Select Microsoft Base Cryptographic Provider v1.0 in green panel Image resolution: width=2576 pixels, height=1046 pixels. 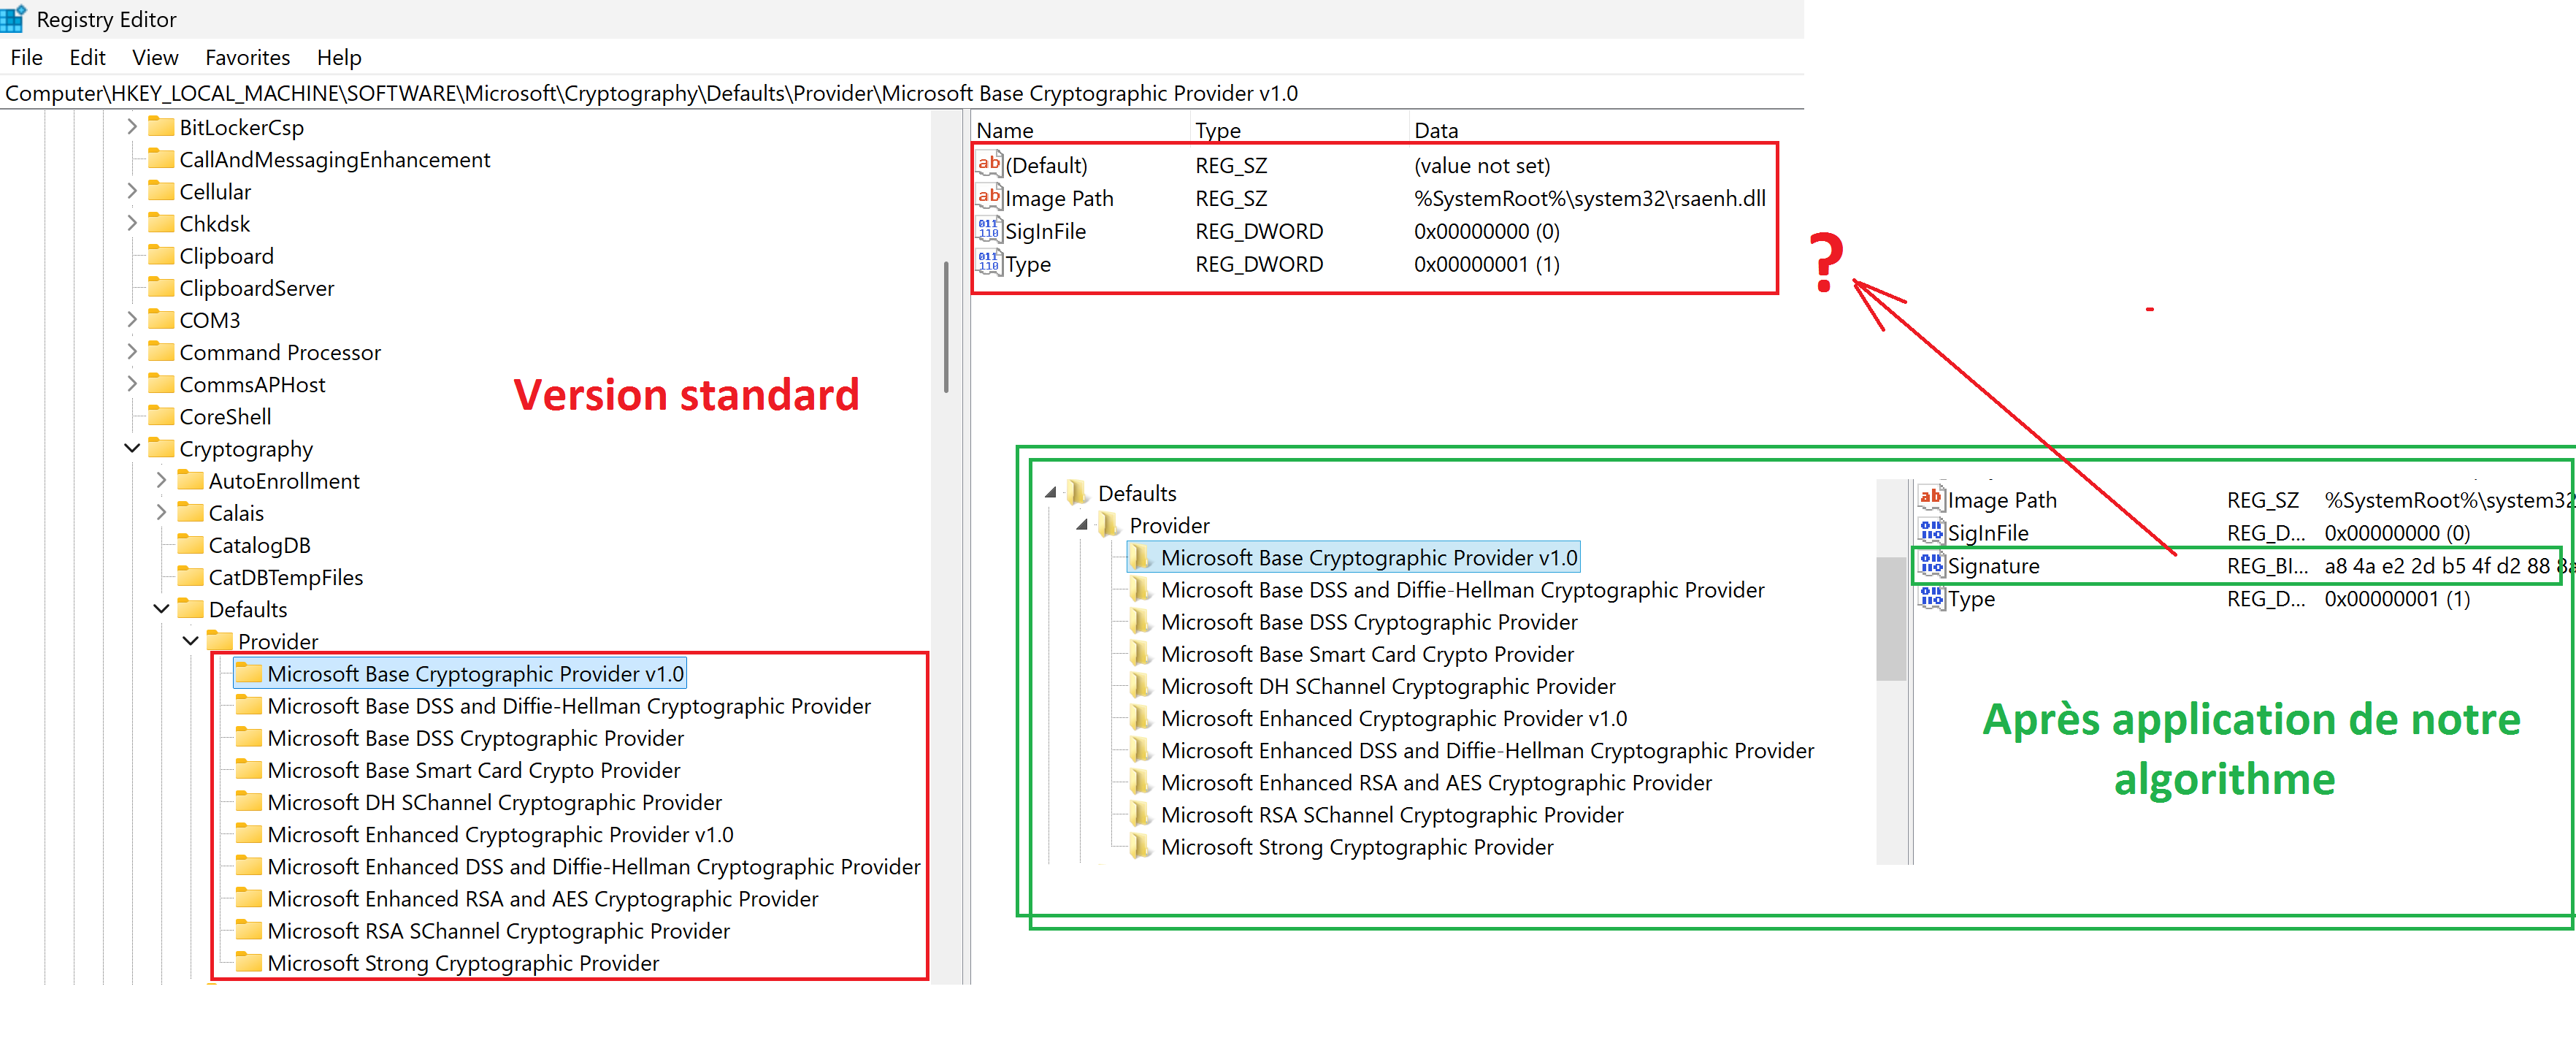click(x=1368, y=557)
